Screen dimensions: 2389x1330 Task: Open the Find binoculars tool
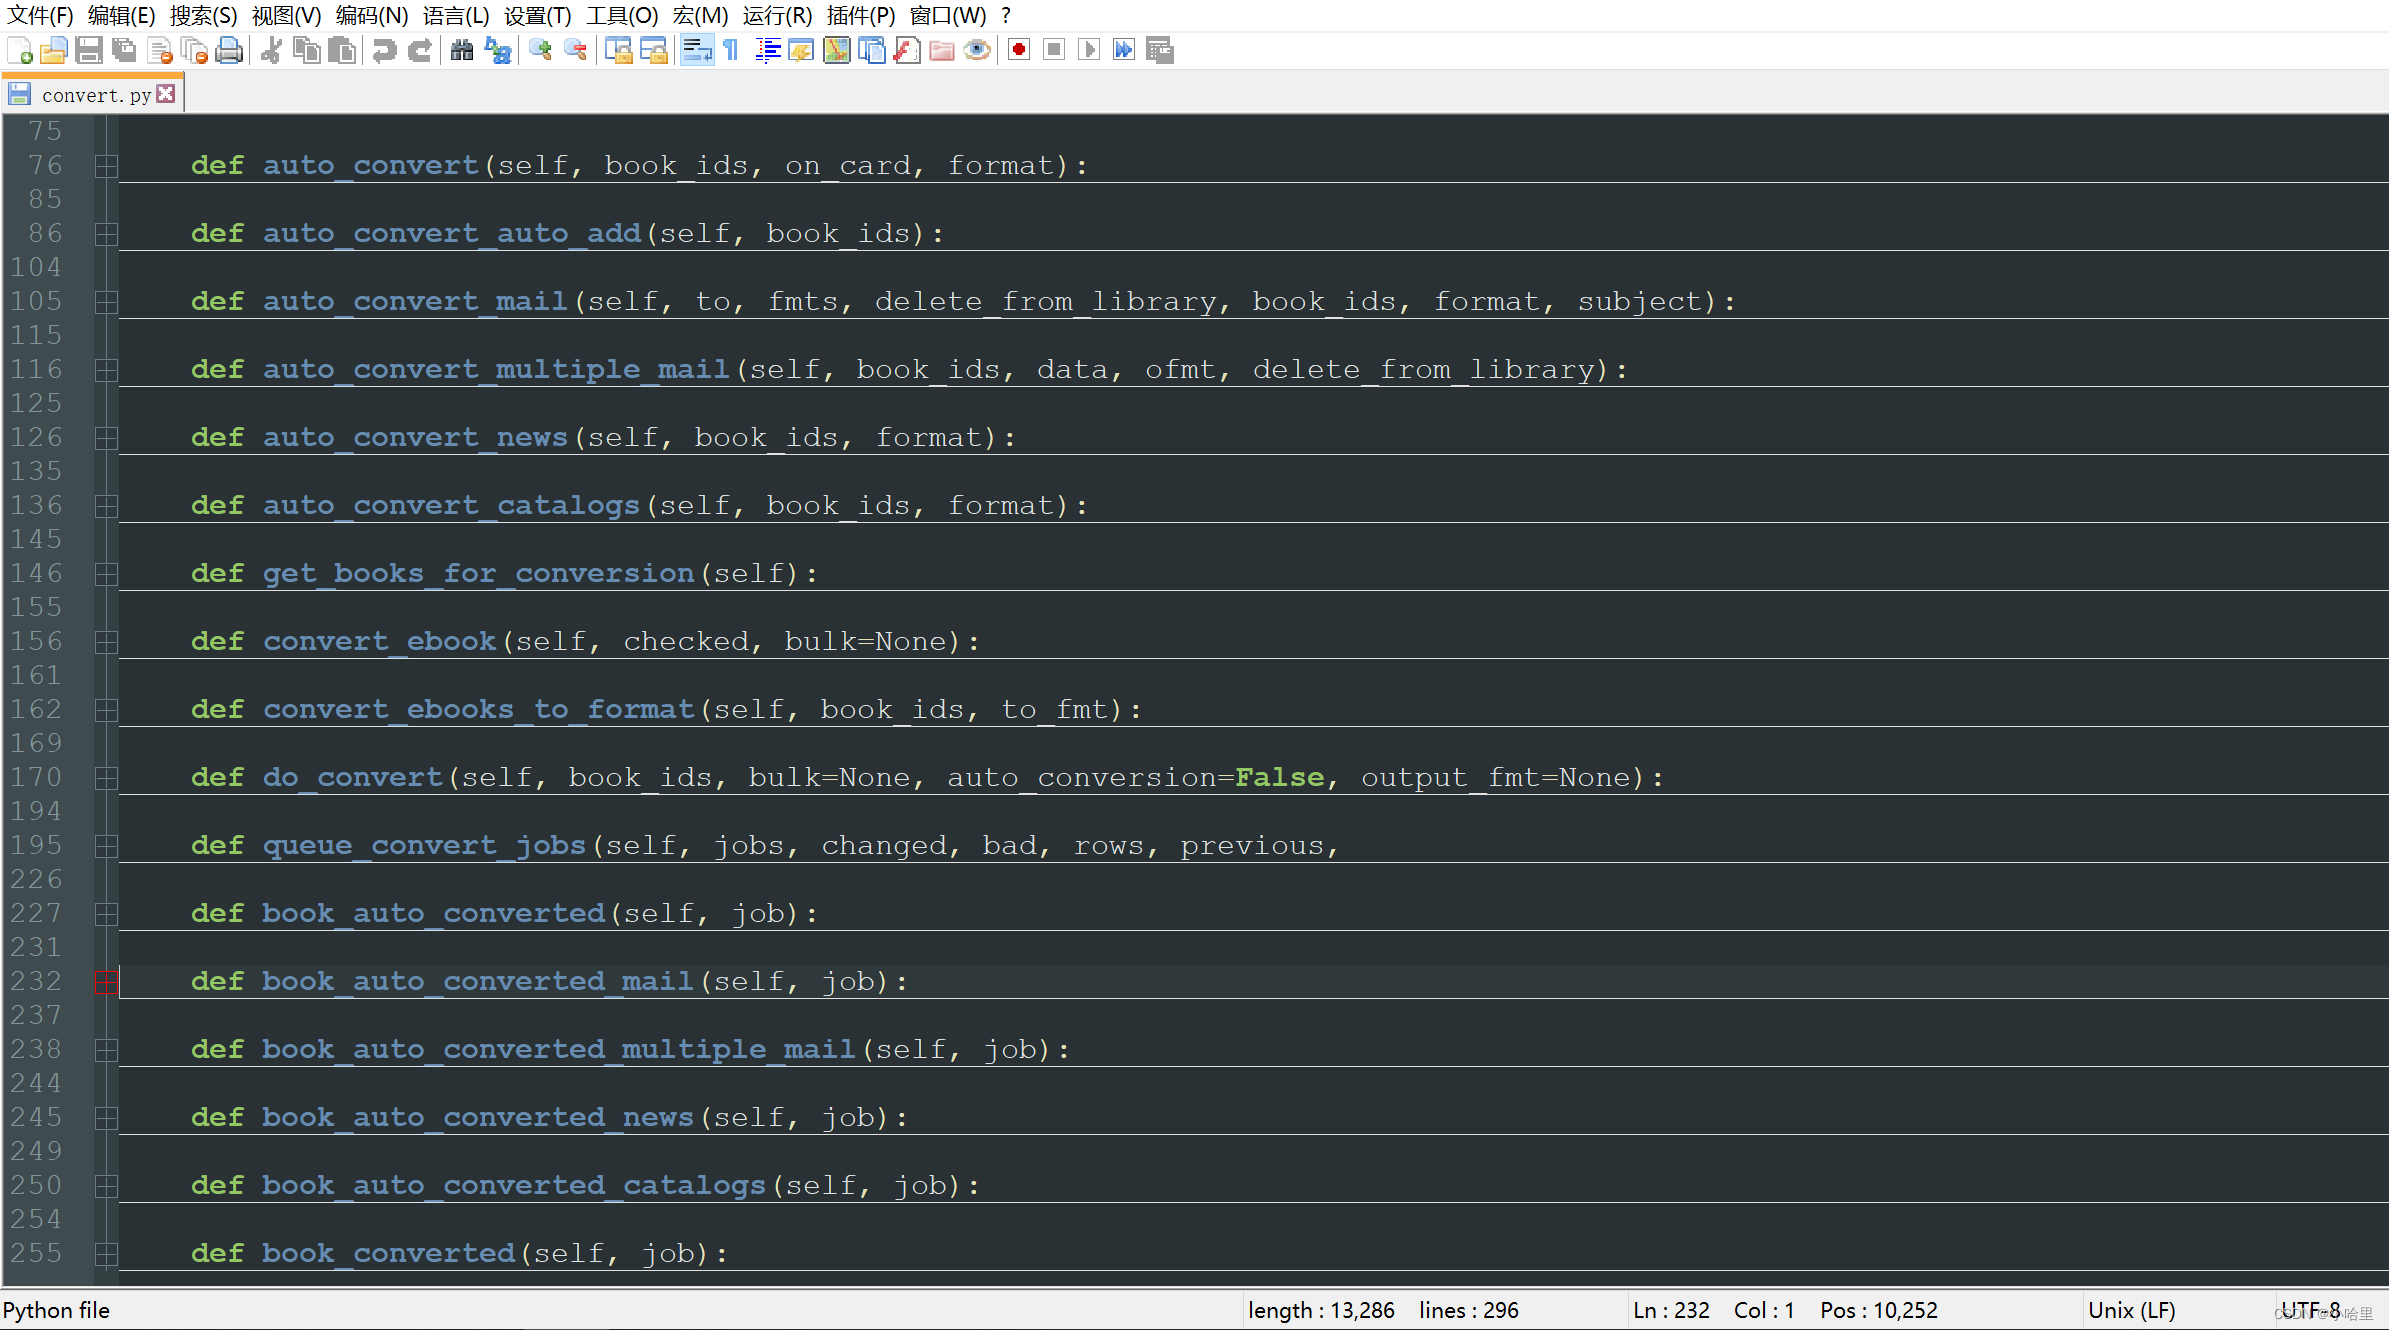coord(461,50)
